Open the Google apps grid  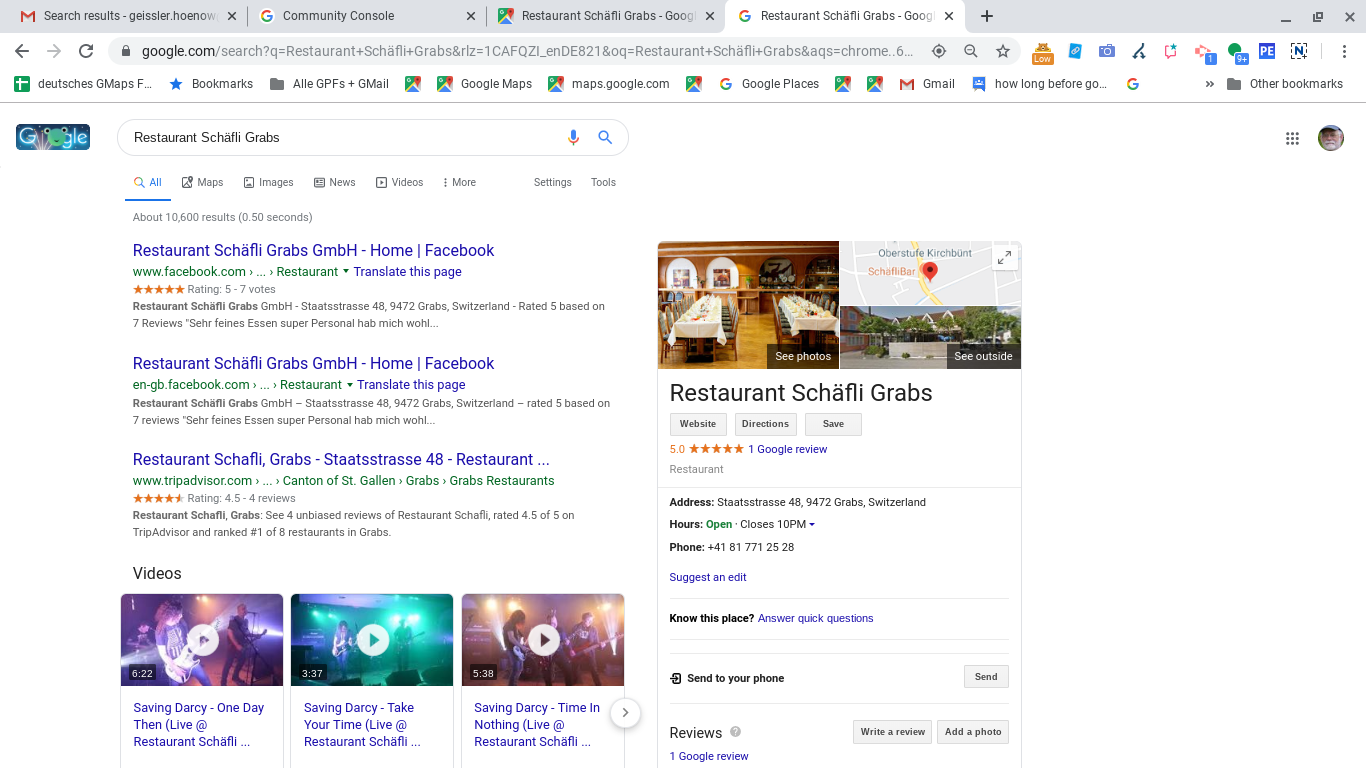[x=1292, y=139]
